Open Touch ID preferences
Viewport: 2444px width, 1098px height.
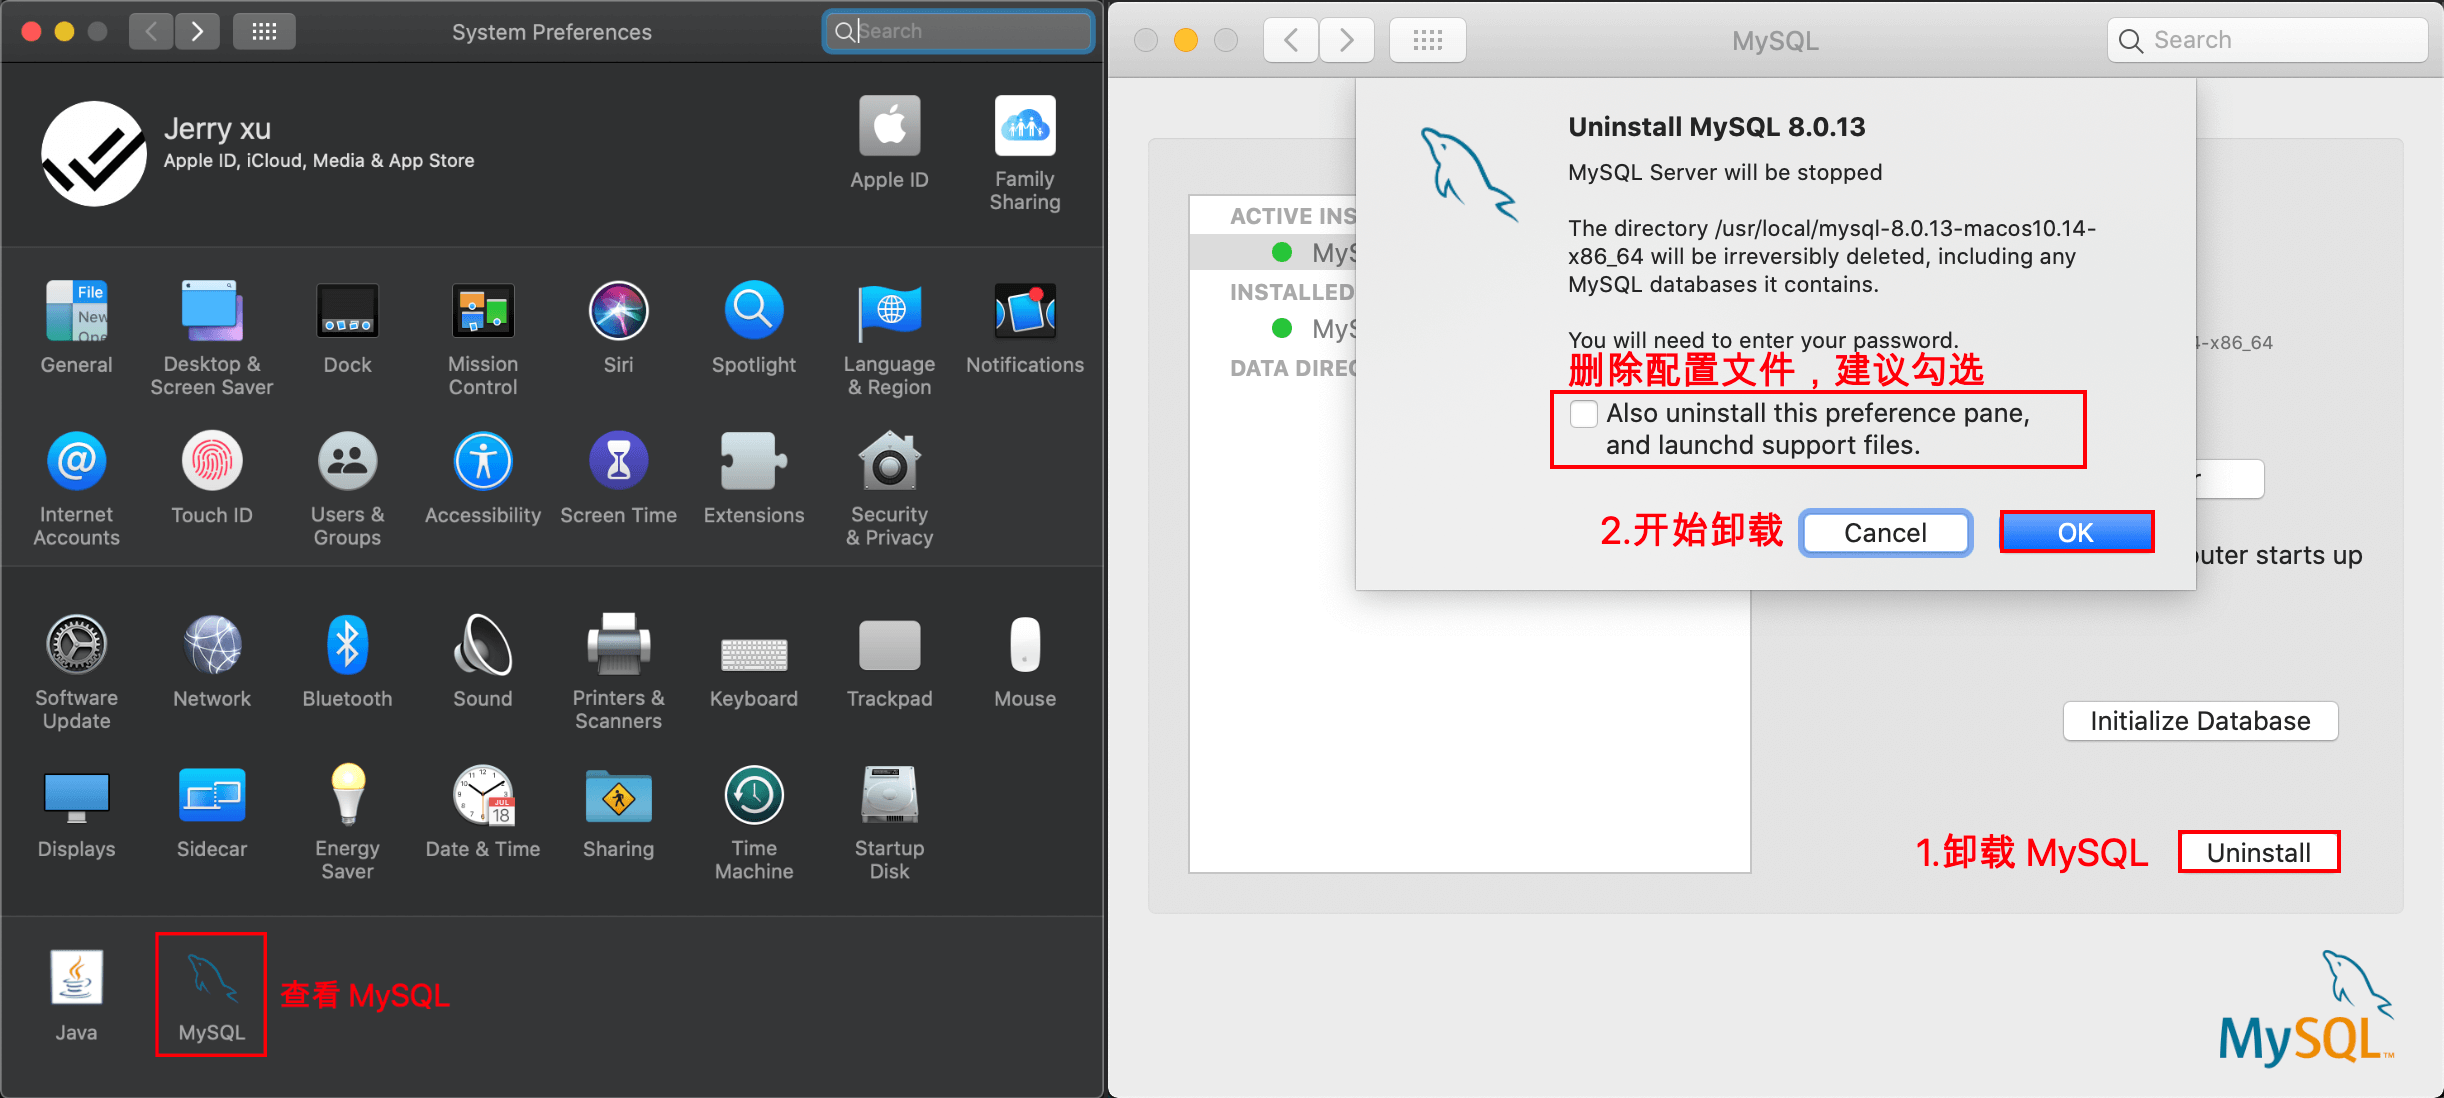pos(212,478)
